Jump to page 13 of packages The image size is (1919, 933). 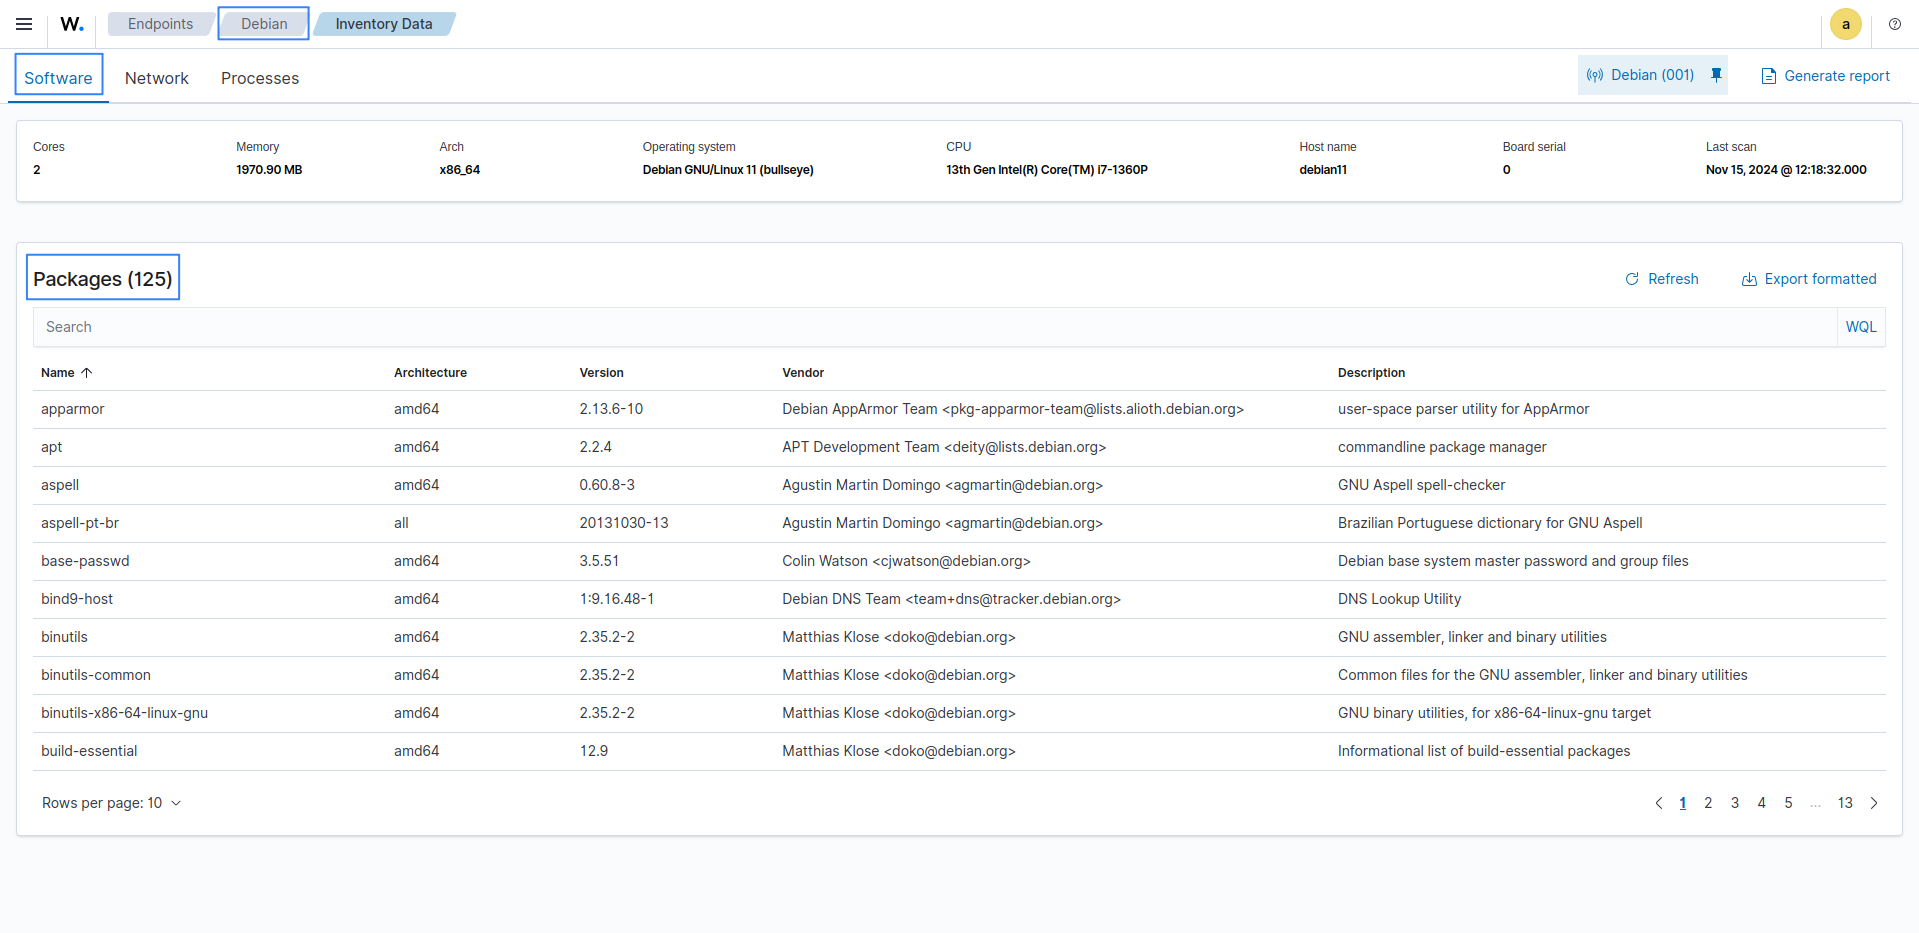(1845, 803)
